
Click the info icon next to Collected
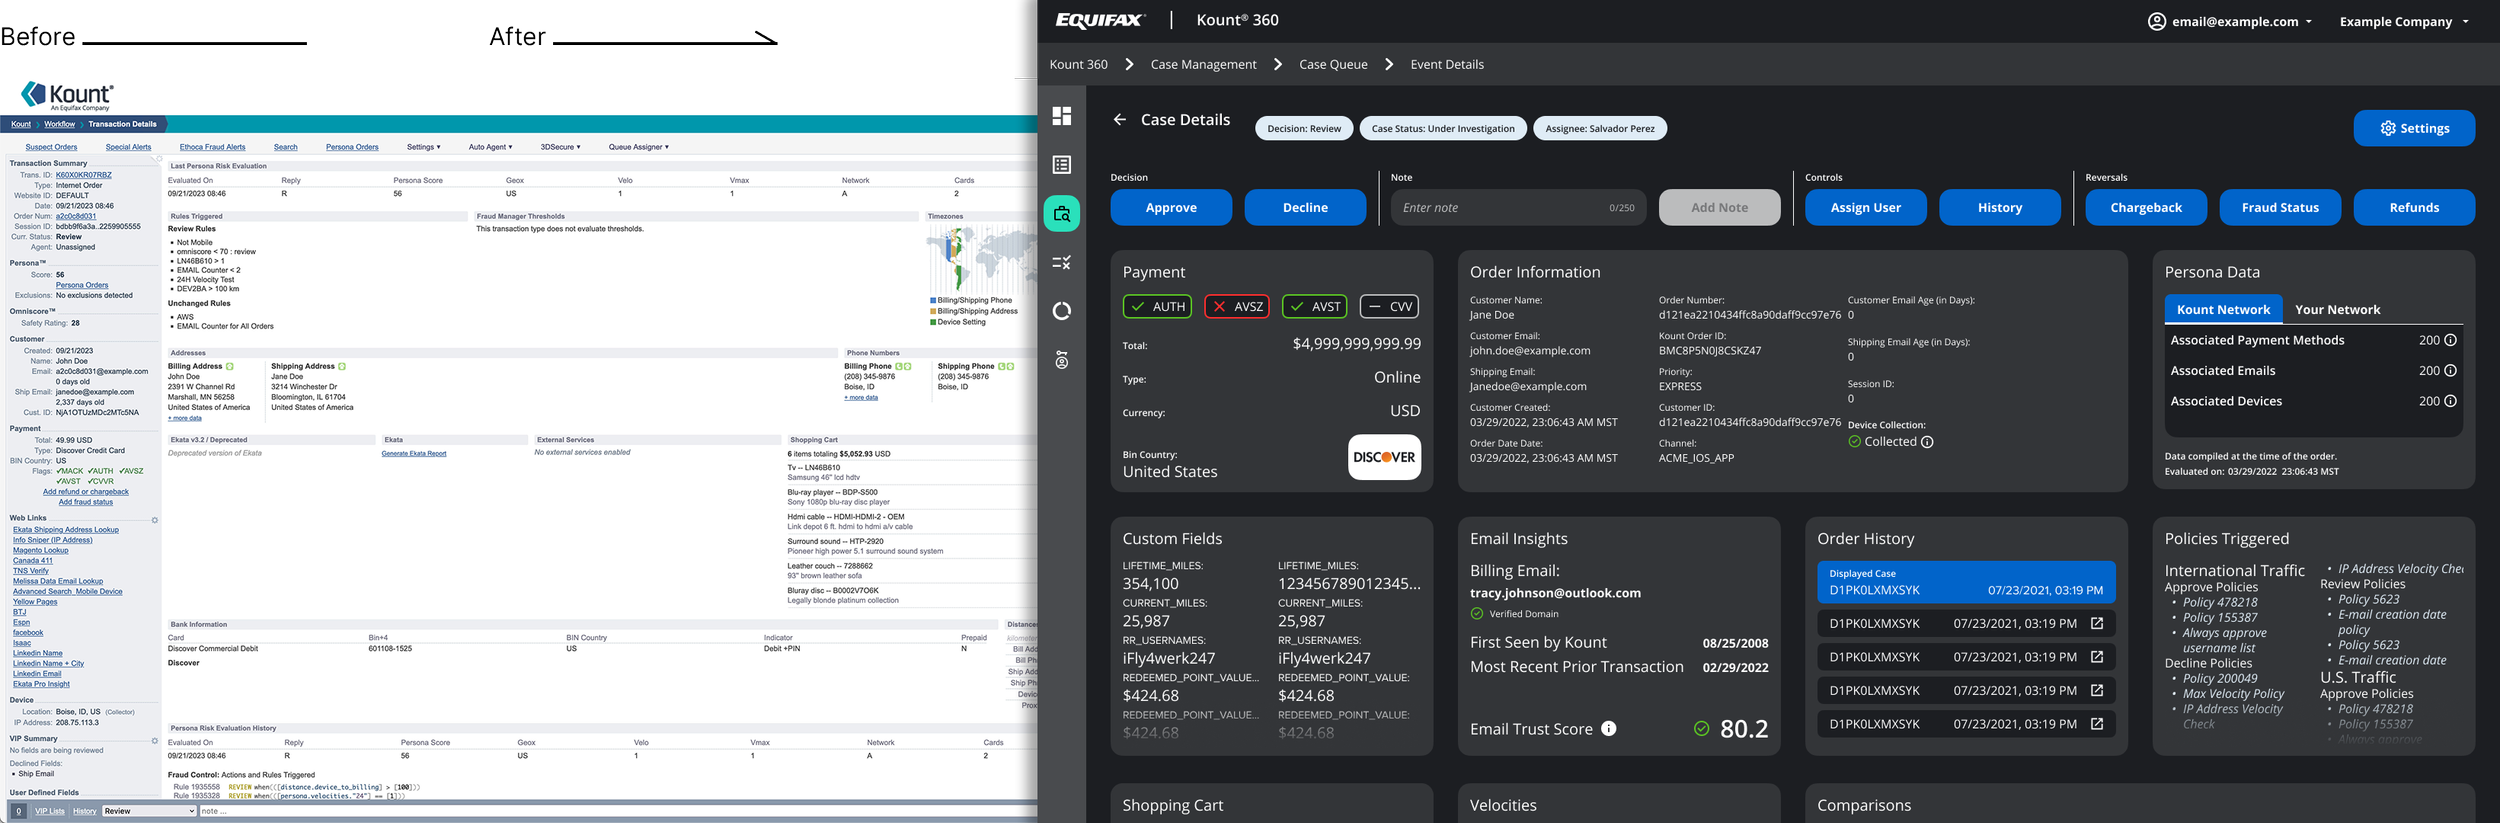point(1927,442)
